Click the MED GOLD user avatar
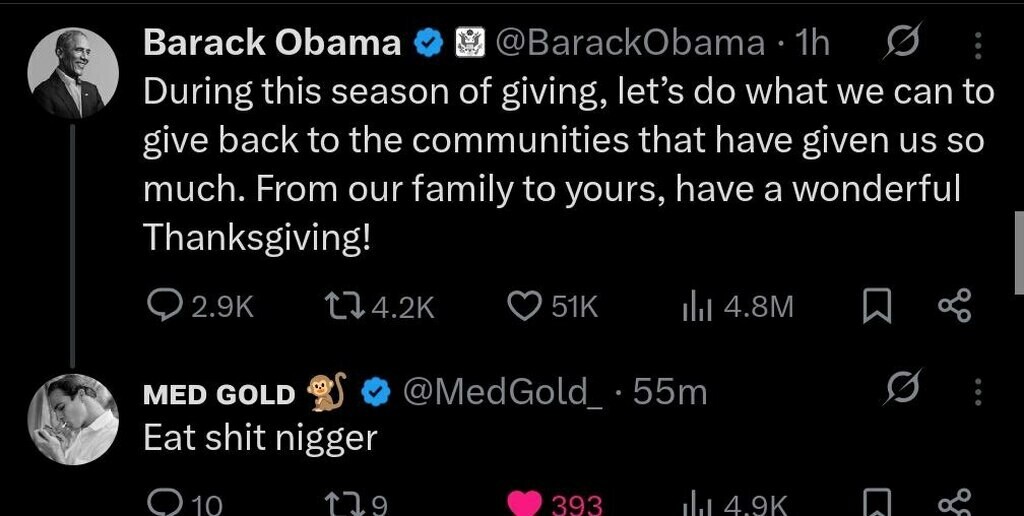Image resolution: width=1024 pixels, height=516 pixels. [73, 420]
